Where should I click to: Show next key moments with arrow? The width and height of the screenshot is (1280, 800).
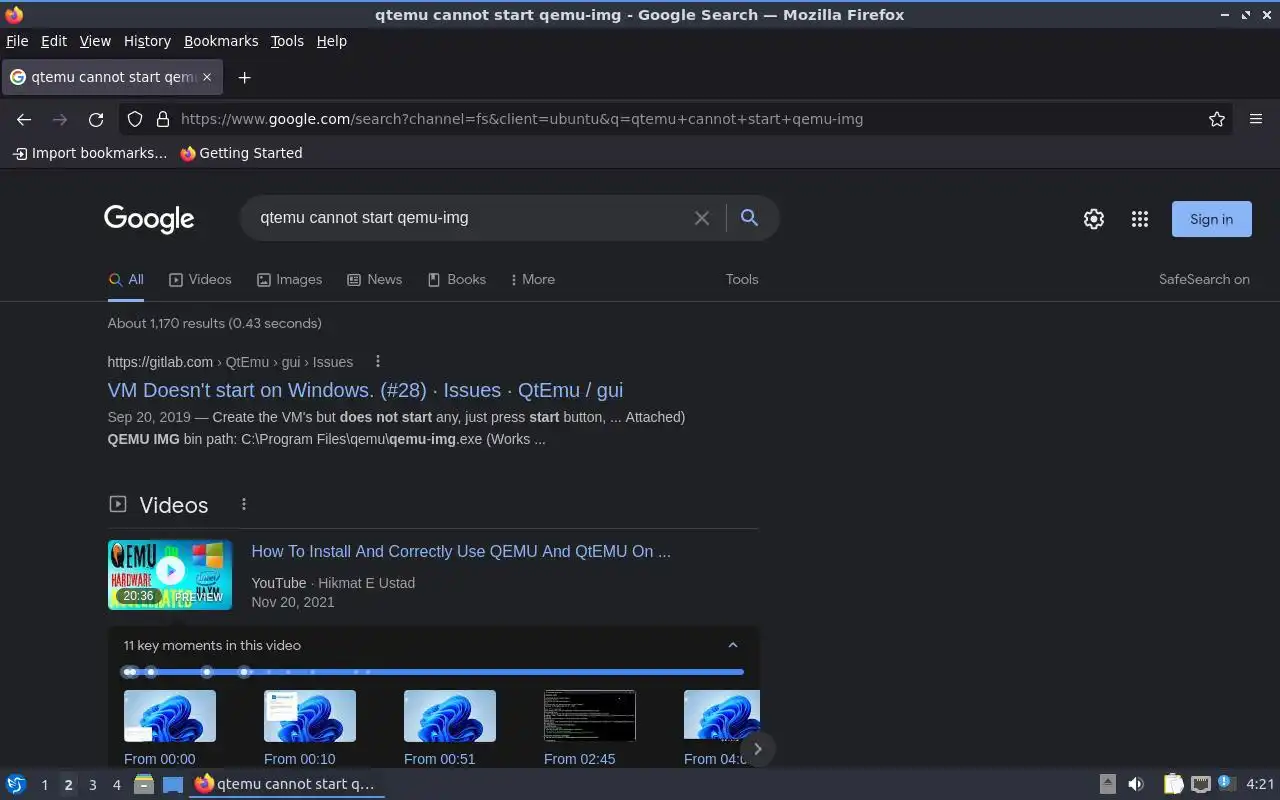tap(757, 748)
